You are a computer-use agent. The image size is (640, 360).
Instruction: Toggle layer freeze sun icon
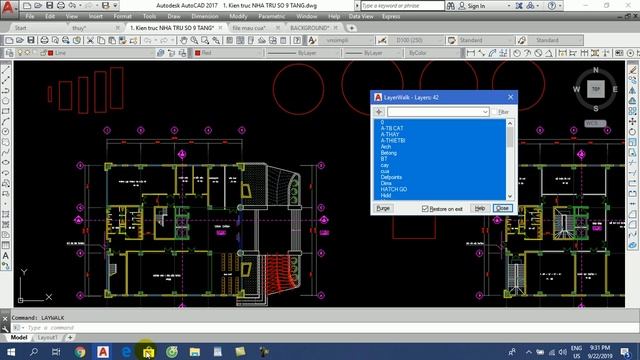(27, 53)
